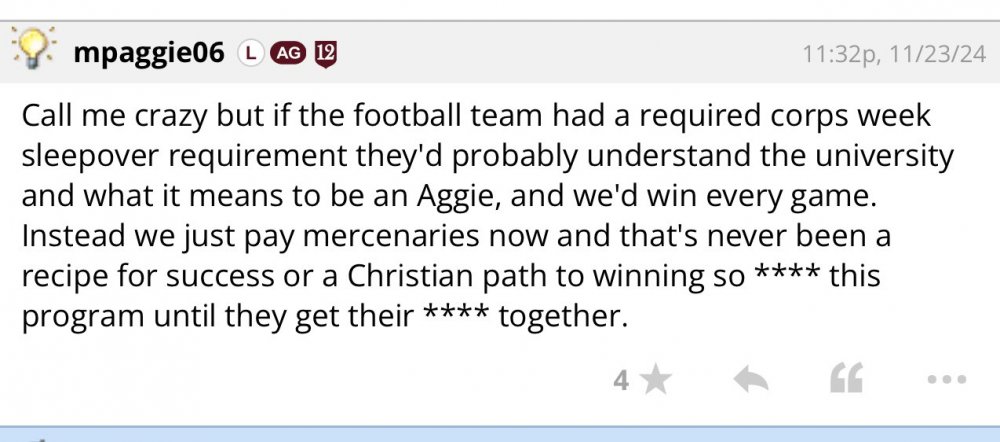The image size is (1000, 442).
Task: Star this post by mpaggie06
Action: pyautogui.click(x=656, y=380)
